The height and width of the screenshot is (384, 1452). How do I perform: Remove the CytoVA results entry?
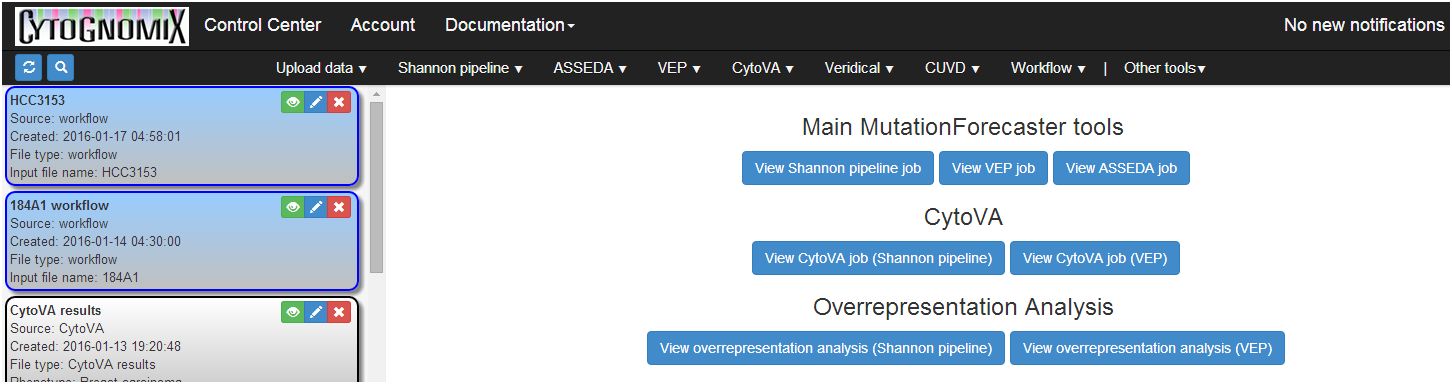pyautogui.click(x=339, y=313)
